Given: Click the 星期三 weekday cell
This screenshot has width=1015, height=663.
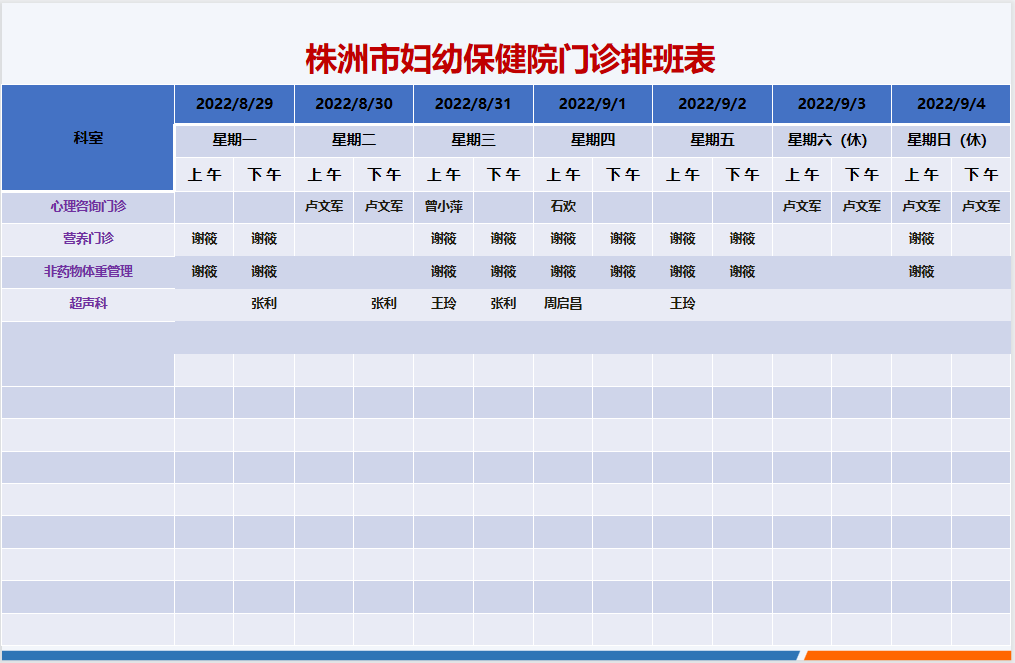Looking at the screenshot, I should [x=473, y=140].
